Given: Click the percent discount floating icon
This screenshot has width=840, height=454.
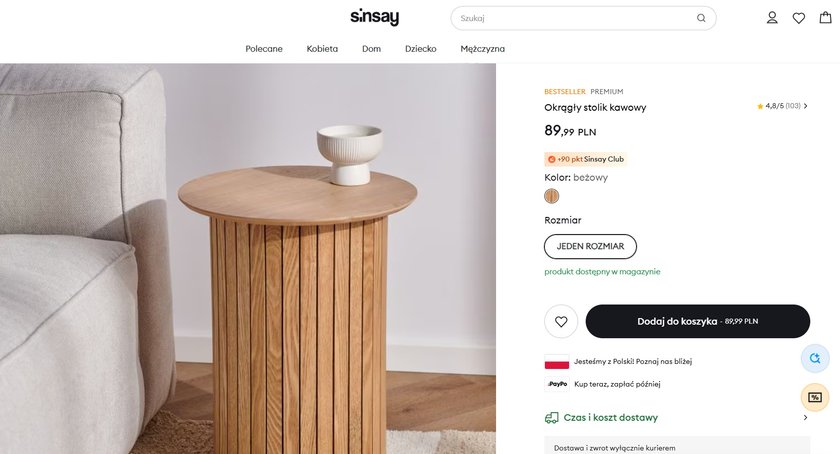Looking at the screenshot, I should 815,396.
